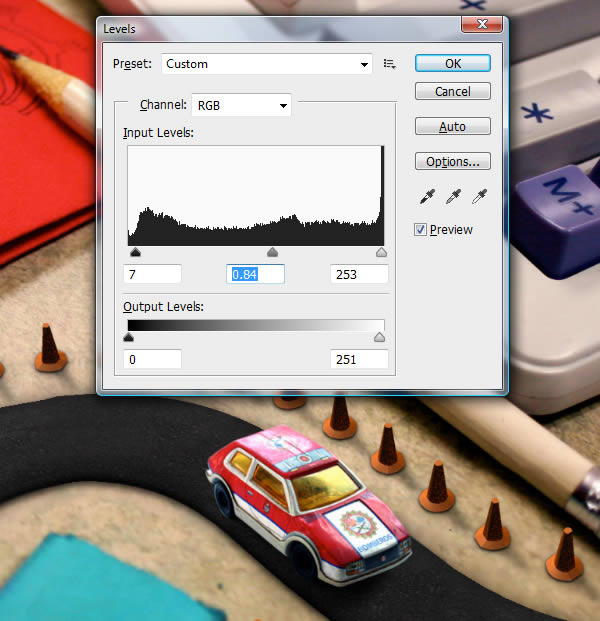This screenshot has height=621, width=600.
Task: Pick the white point eyedropper
Action: click(480, 196)
